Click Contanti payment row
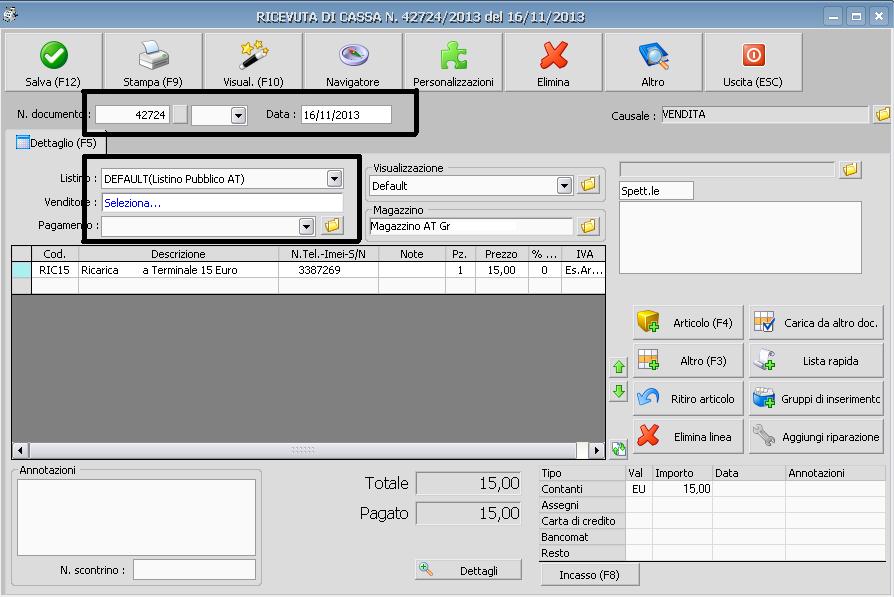The image size is (894, 597). [712, 489]
